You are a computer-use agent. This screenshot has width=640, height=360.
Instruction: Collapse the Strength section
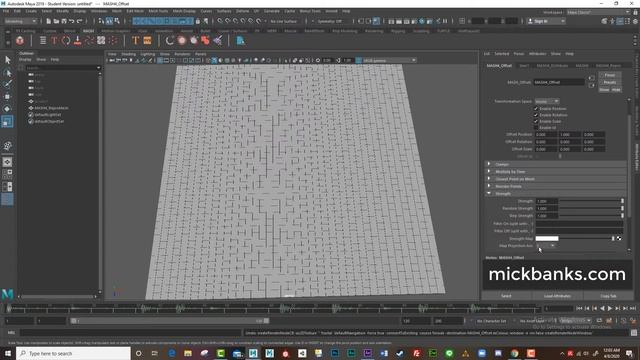(x=555, y=193)
